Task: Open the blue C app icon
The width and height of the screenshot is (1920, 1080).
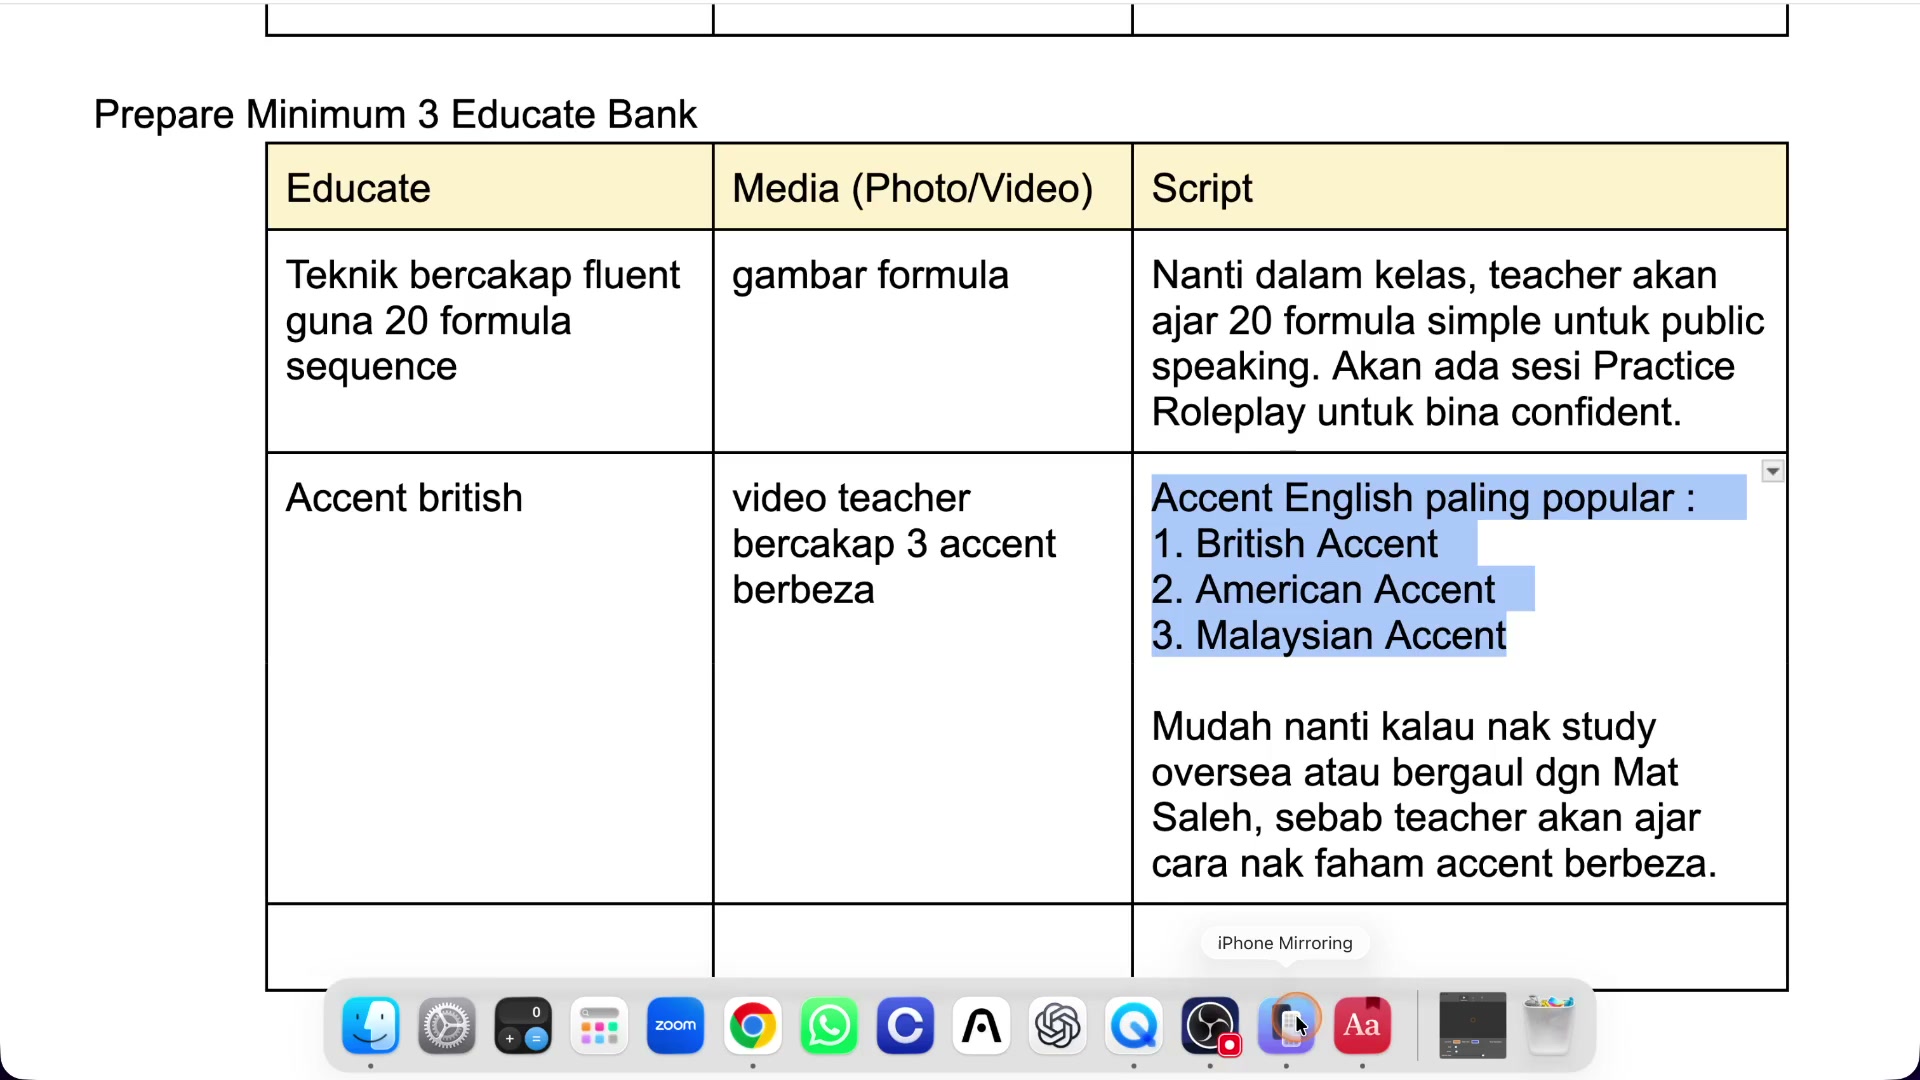Action: [x=905, y=1025]
